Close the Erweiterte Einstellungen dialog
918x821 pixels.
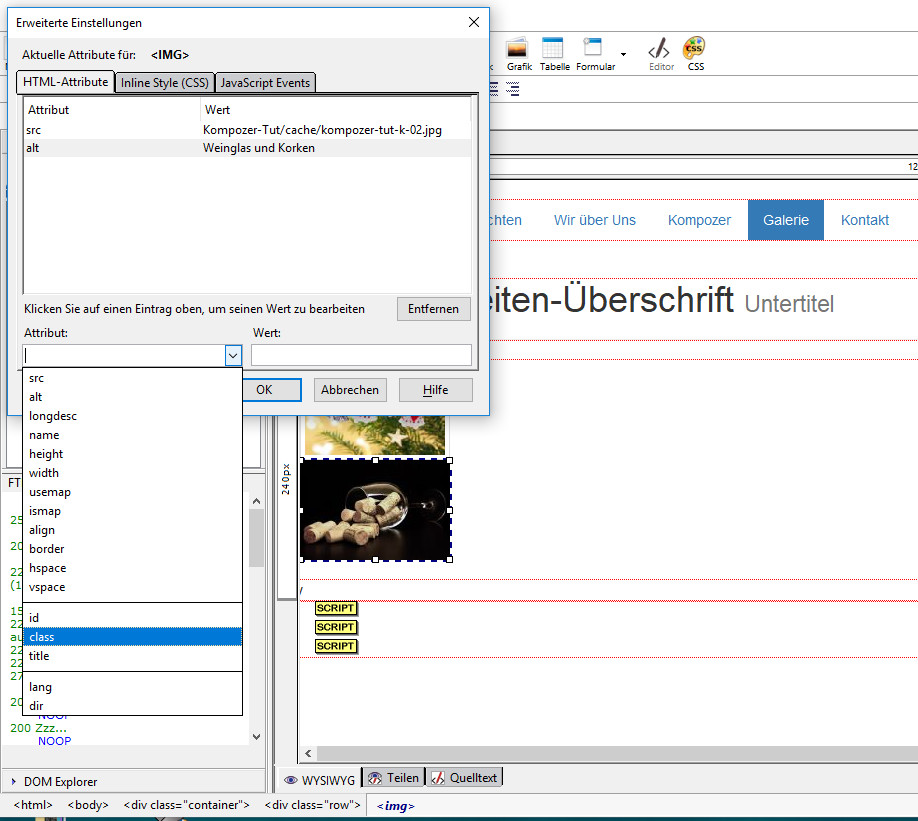click(474, 22)
